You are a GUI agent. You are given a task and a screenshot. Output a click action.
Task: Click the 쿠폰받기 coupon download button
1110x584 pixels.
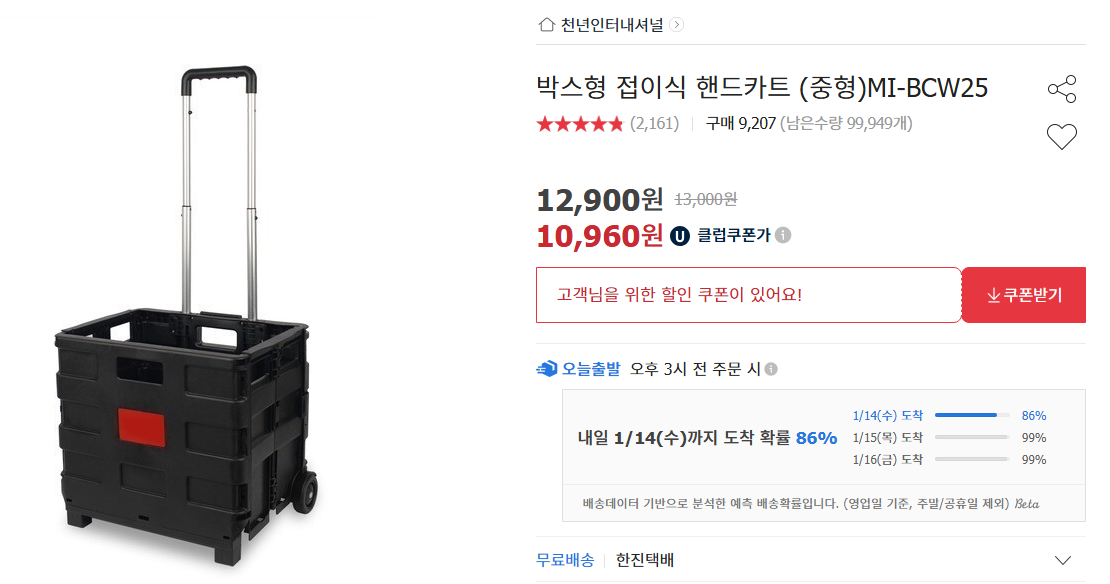click(1023, 294)
